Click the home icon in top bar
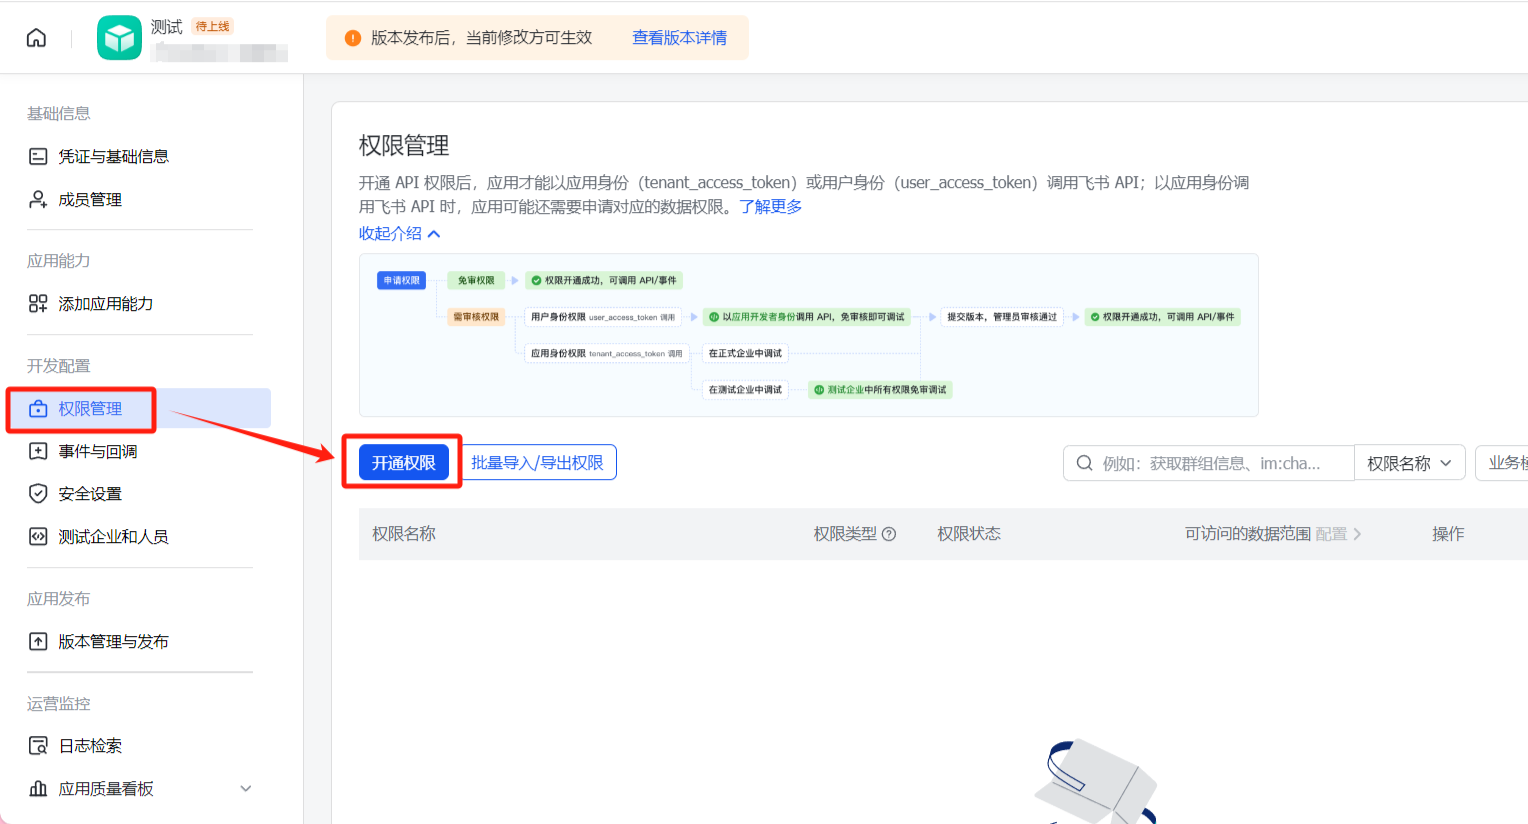The image size is (1528, 824). (x=36, y=38)
